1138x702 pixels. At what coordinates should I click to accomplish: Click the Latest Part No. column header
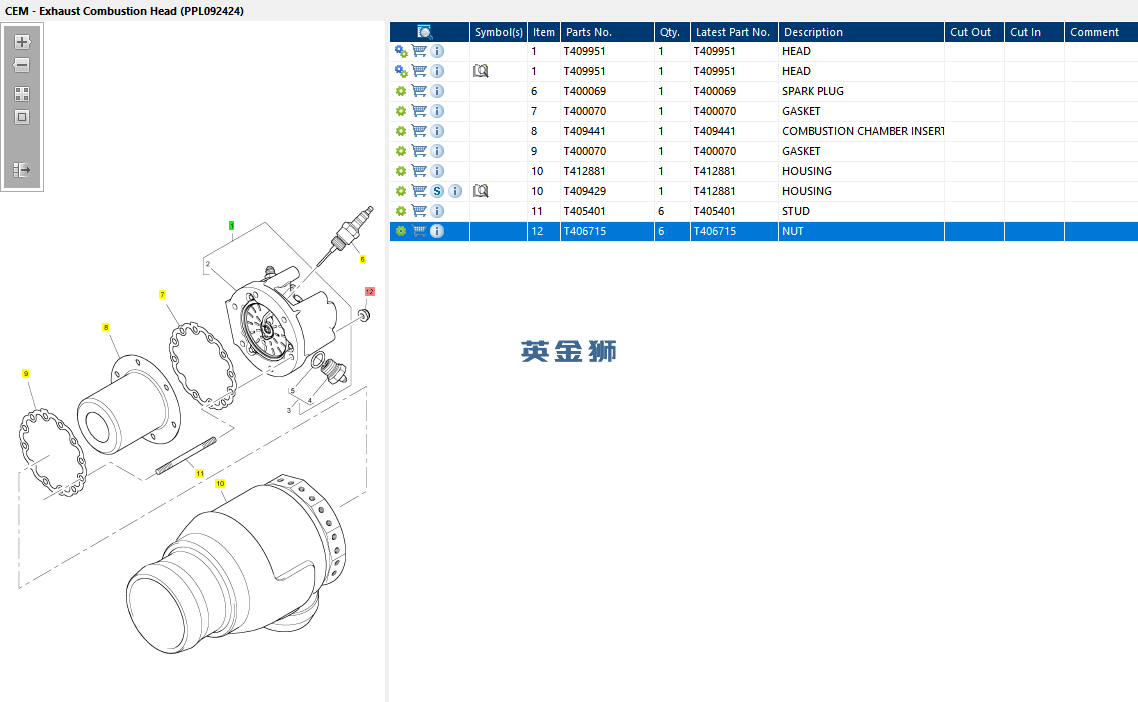pos(734,32)
